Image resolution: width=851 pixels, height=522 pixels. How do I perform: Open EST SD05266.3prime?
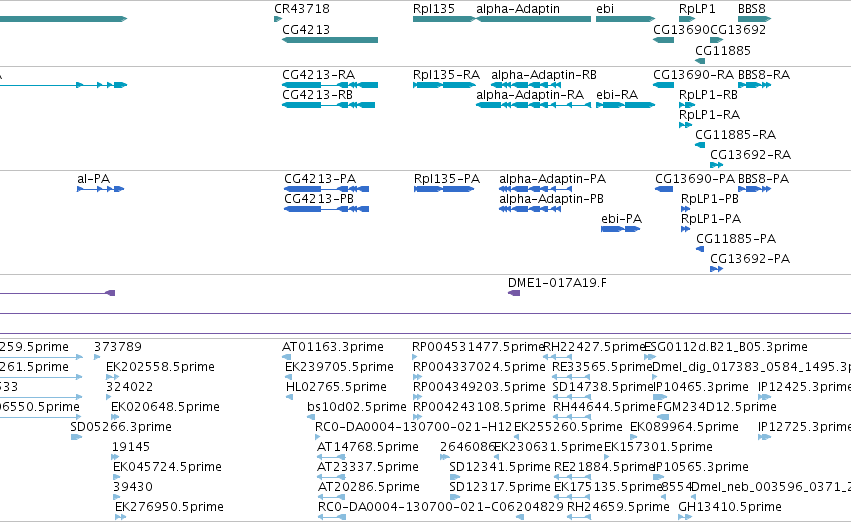(121, 427)
